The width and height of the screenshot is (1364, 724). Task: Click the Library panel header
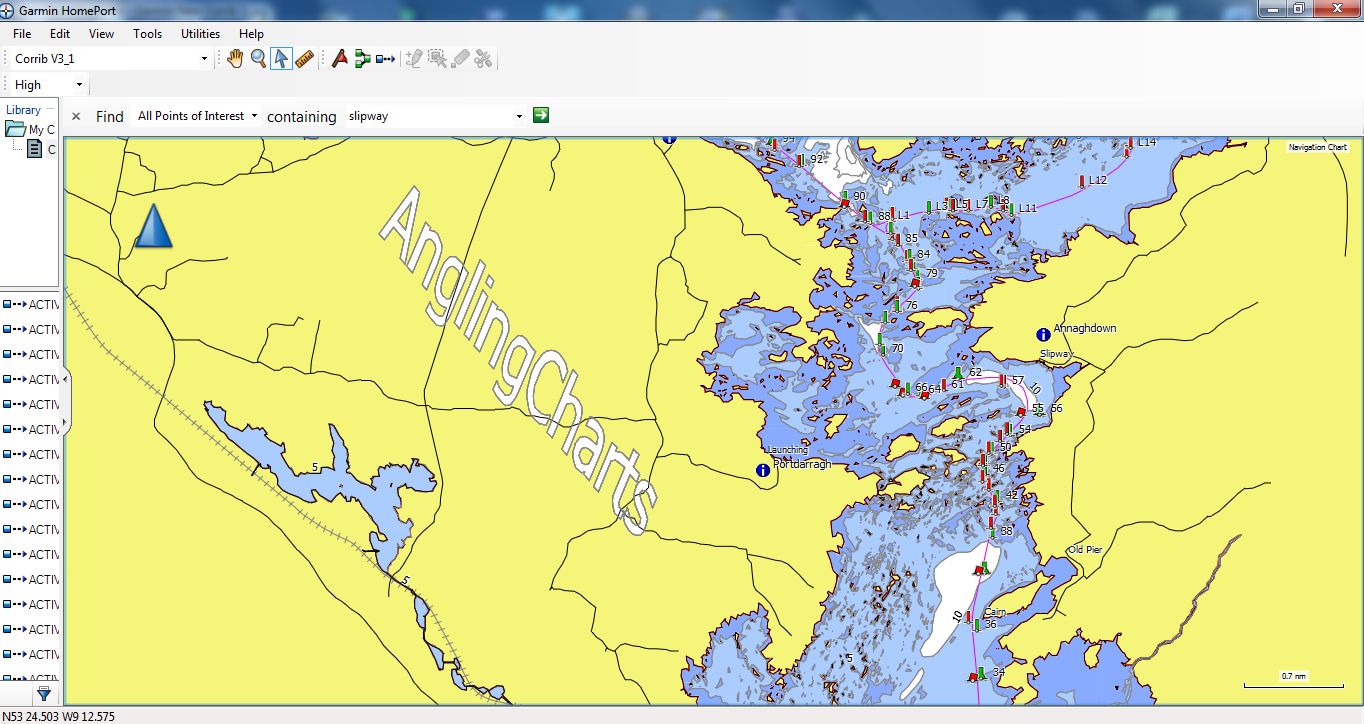[24, 110]
